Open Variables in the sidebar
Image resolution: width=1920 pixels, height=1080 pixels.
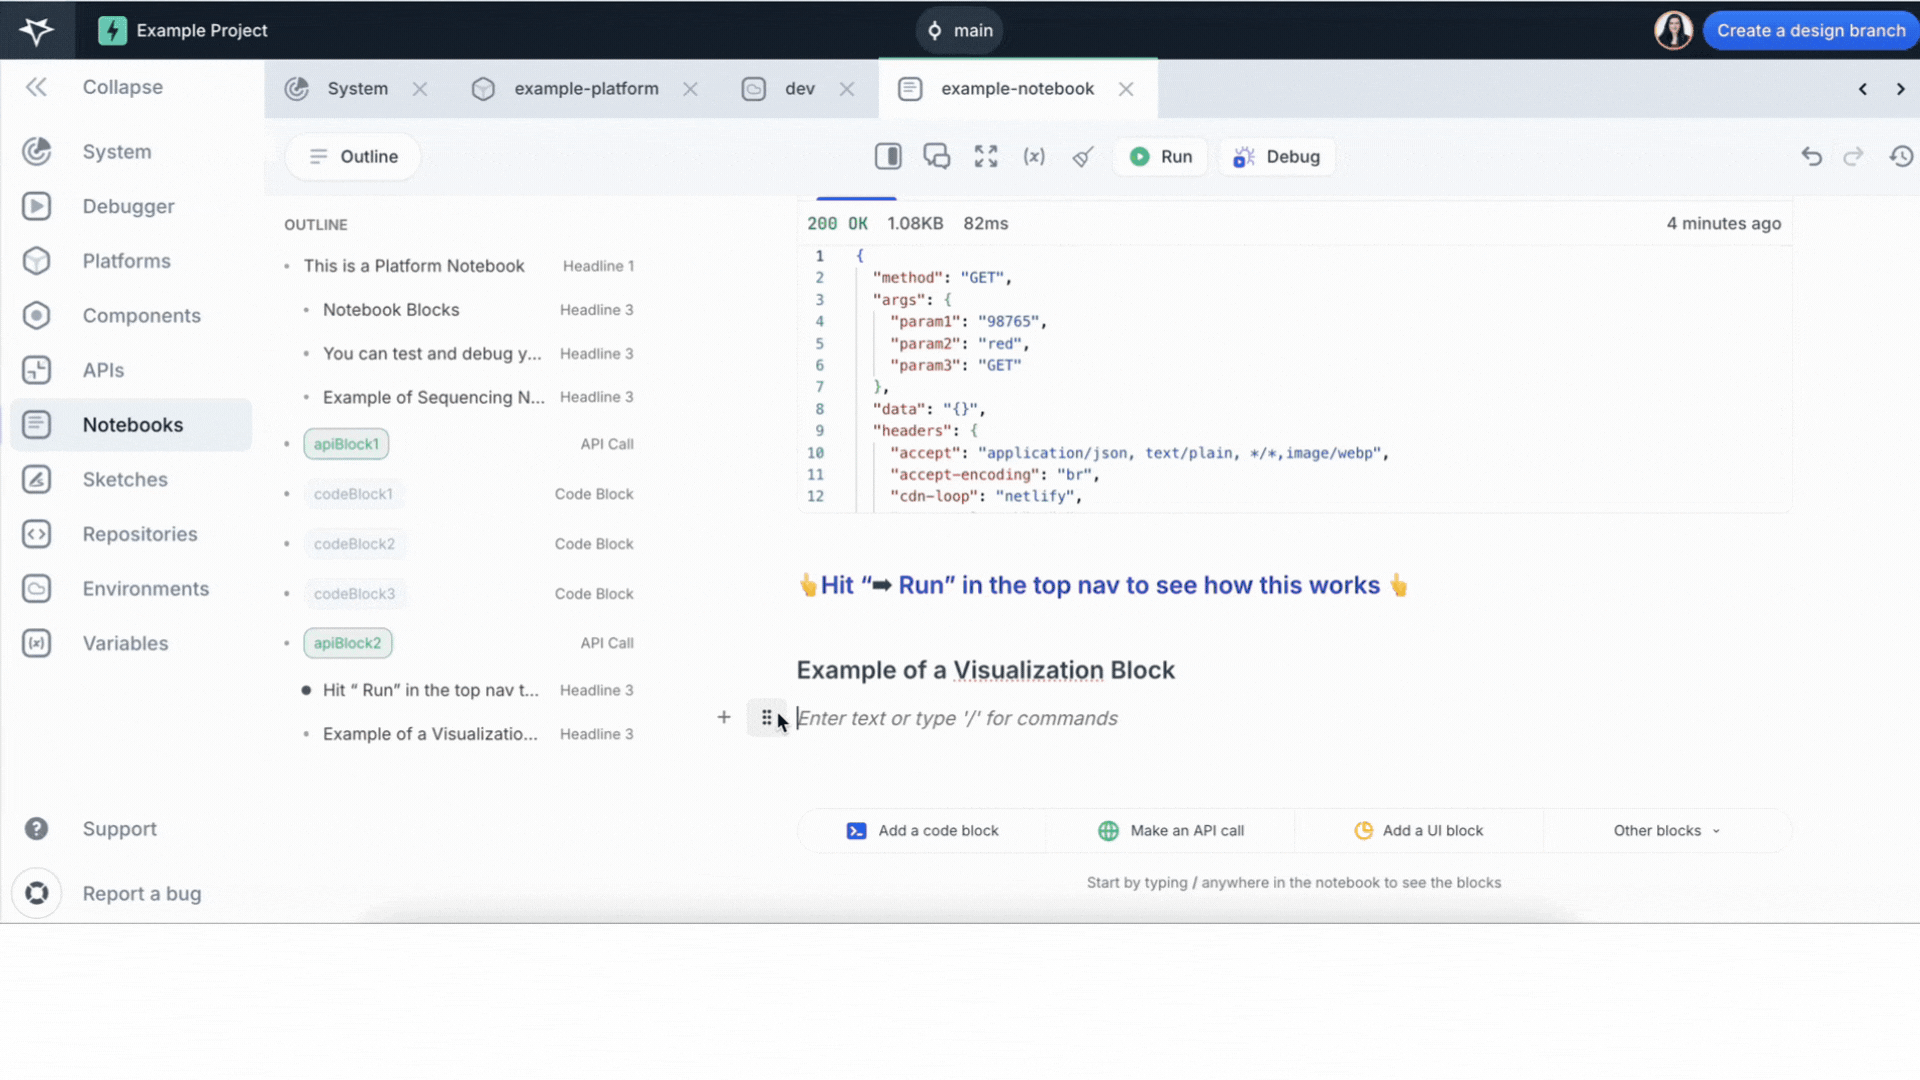[x=125, y=643]
